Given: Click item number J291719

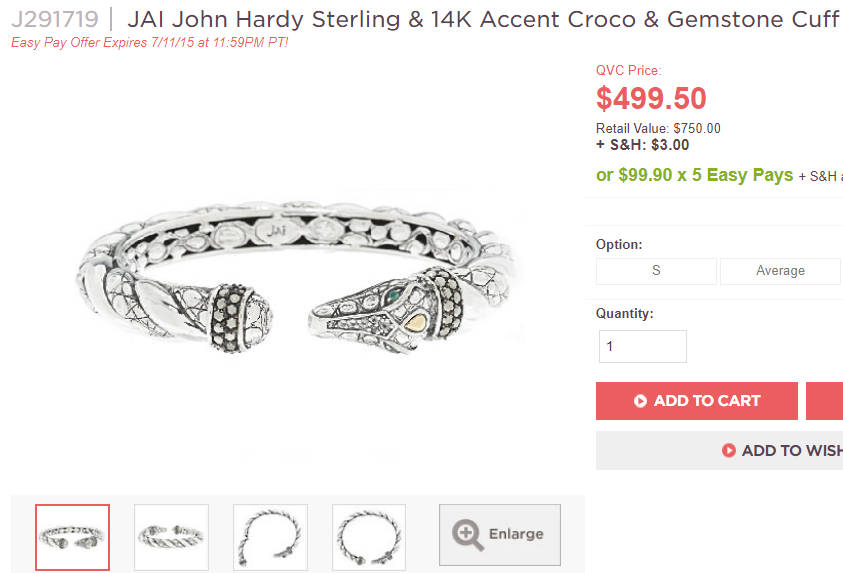Looking at the screenshot, I should tap(55, 19).
